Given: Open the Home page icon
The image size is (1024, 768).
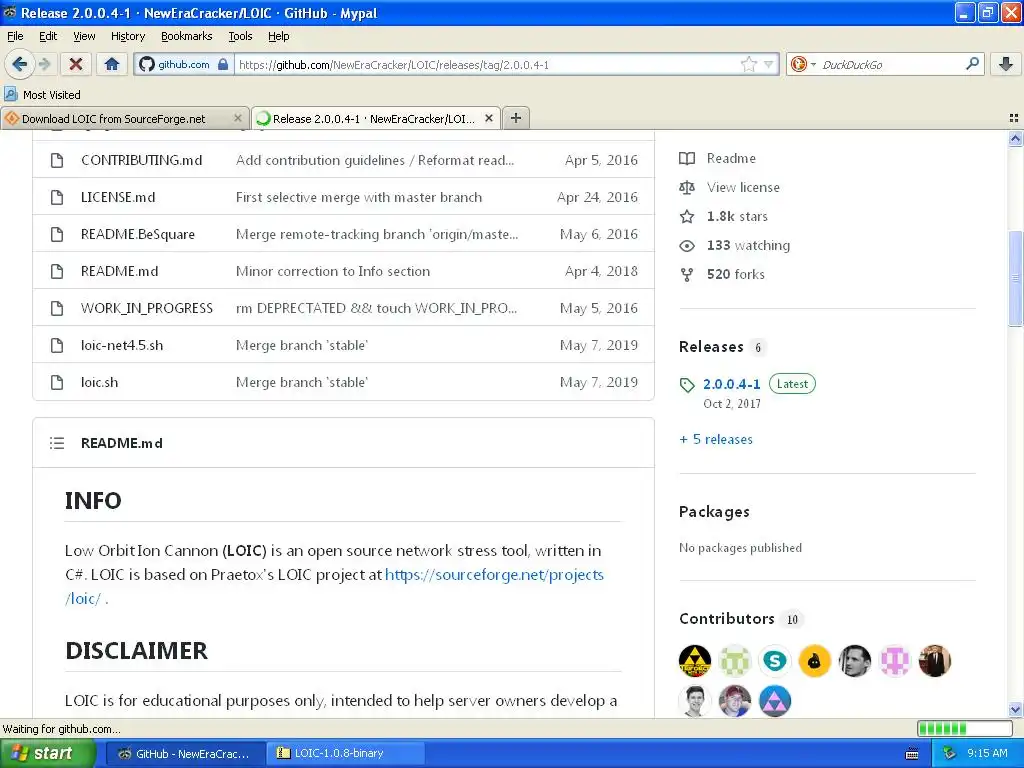Looking at the screenshot, I should pos(112,64).
